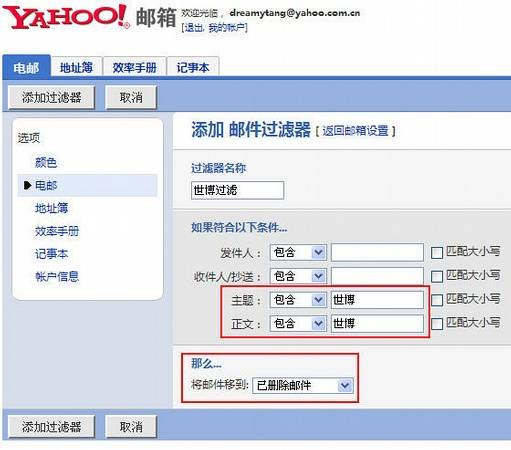Click the bottom 取消 button
This screenshot has height=450, width=511.
[x=131, y=426]
